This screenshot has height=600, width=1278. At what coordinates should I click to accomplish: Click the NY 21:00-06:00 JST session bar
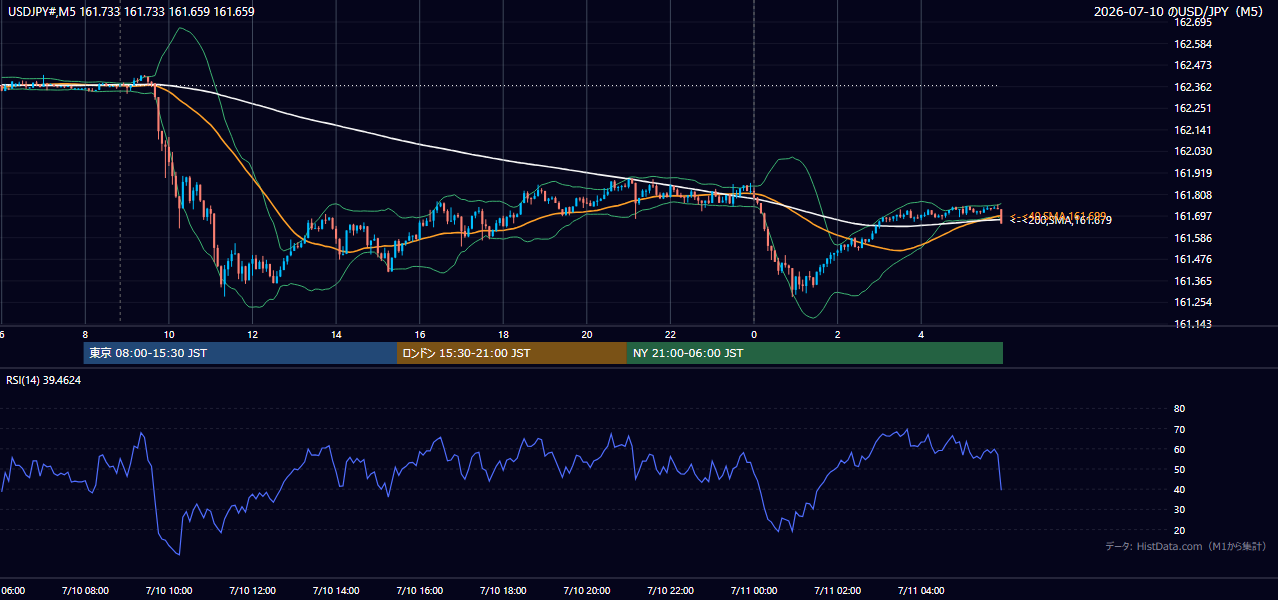tap(815, 353)
